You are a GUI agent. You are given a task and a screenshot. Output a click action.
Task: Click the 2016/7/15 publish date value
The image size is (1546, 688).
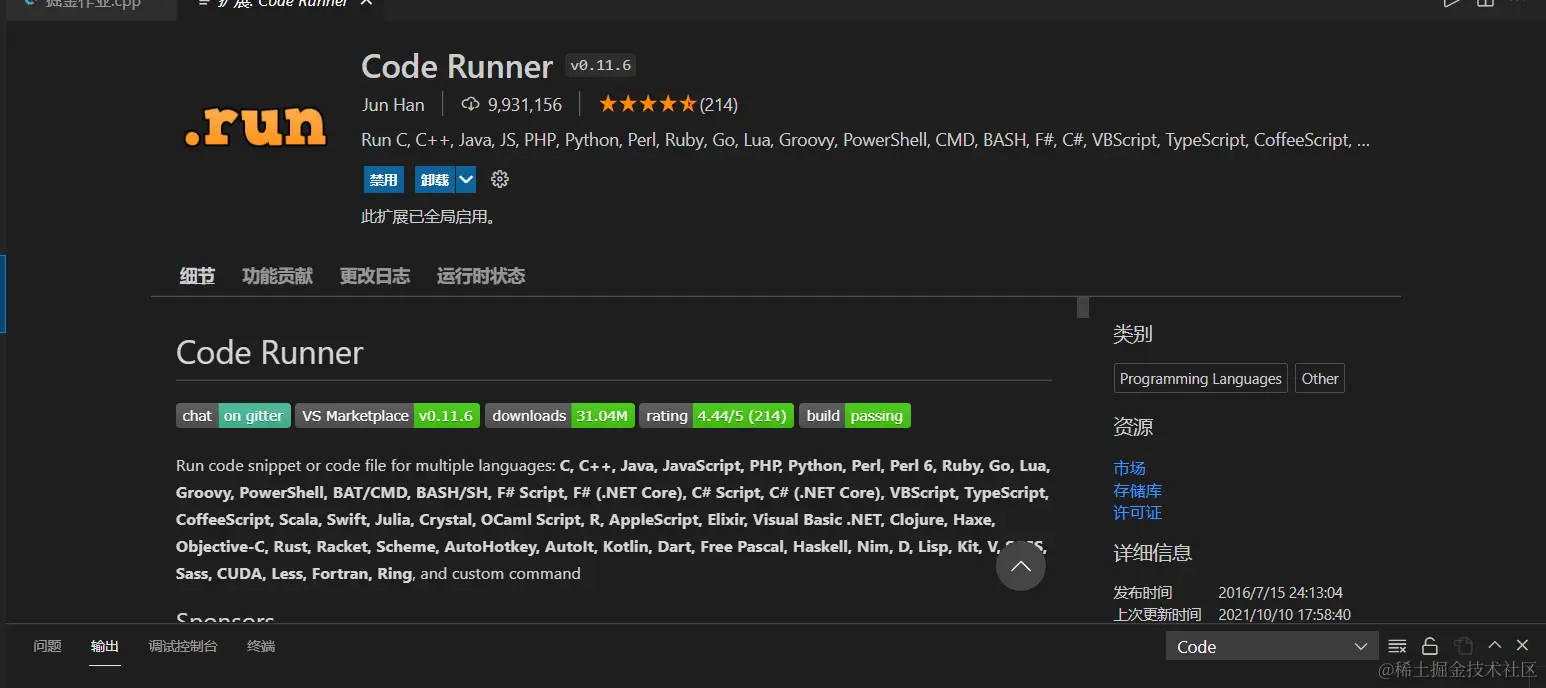[x=1280, y=592]
